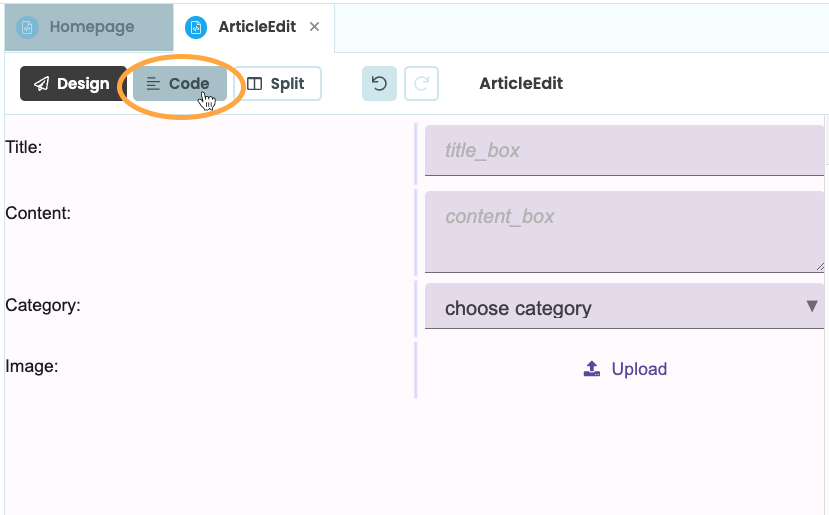Undo the last change
The image size is (829, 515).
379,84
